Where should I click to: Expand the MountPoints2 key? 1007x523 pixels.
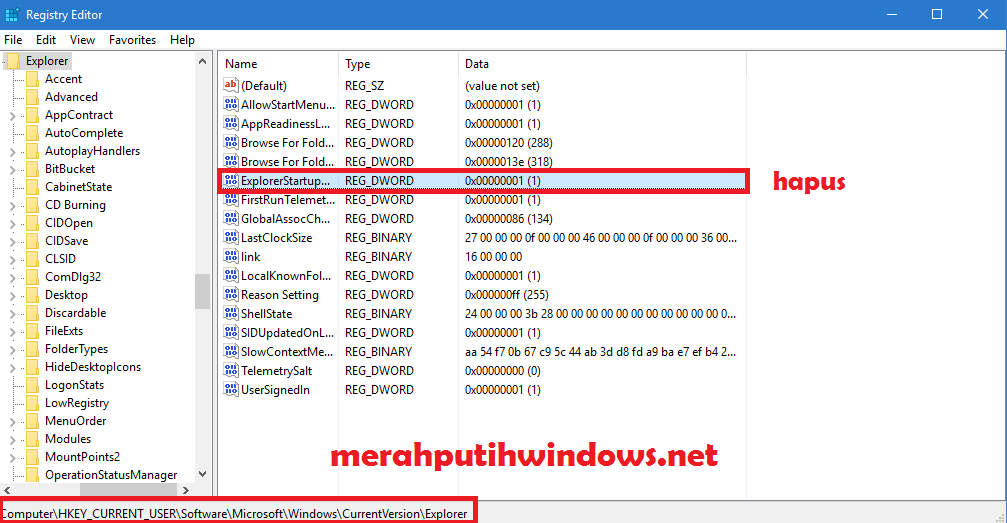[13, 458]
